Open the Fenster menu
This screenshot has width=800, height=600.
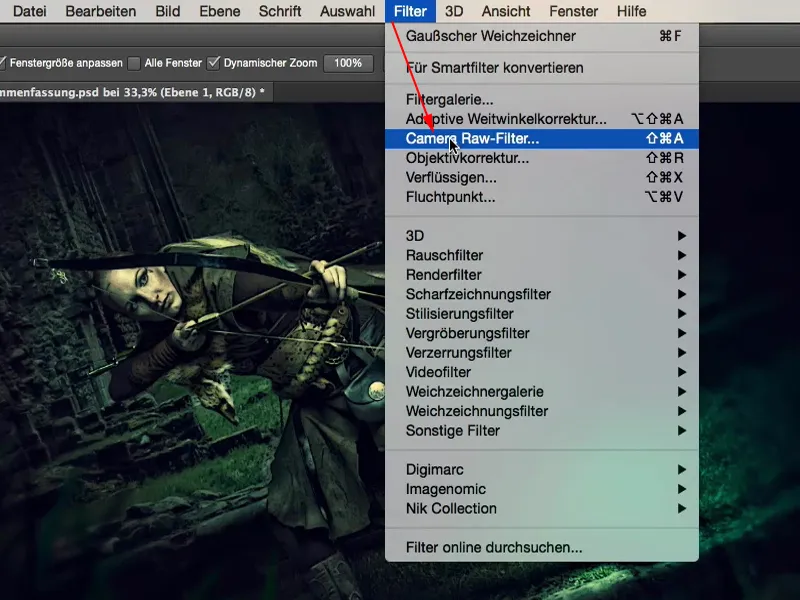(x=572, y=11)
